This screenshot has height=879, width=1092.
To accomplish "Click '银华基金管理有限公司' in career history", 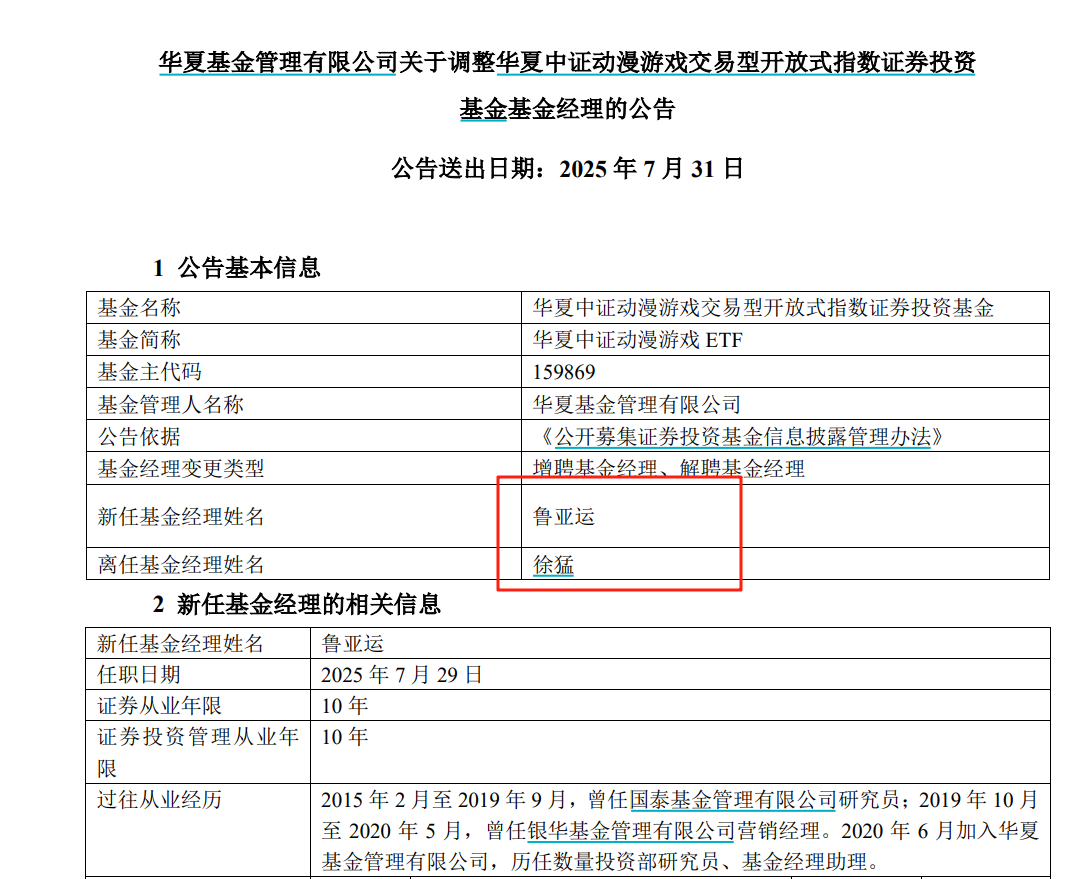I will [631, 830].
